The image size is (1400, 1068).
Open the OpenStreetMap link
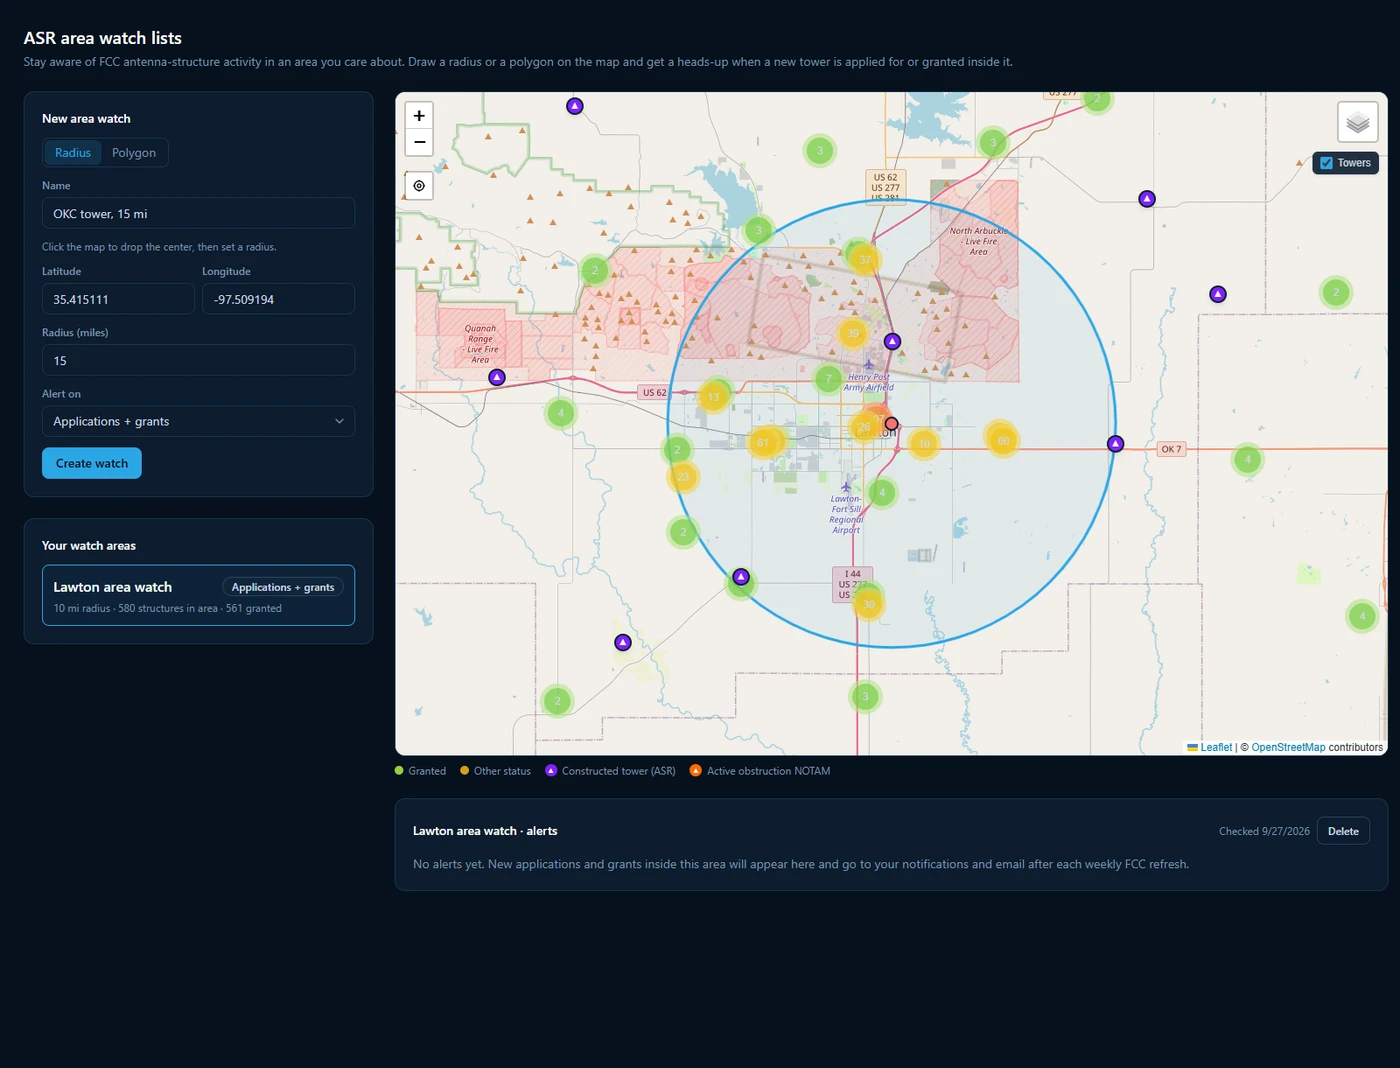click(x=1288, y=747)
